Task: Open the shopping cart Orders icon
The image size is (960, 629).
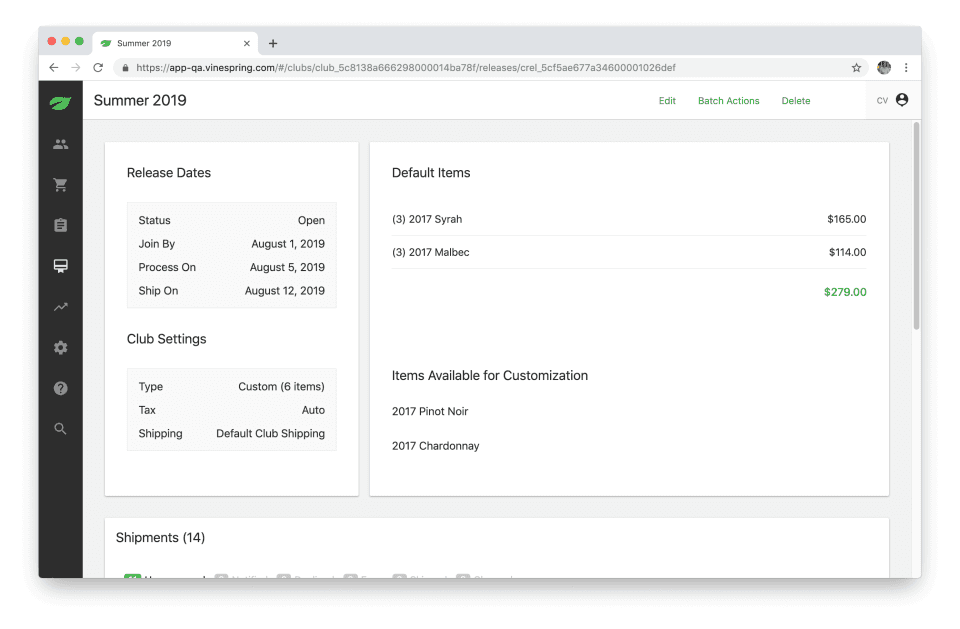Action: pos(60,185)
